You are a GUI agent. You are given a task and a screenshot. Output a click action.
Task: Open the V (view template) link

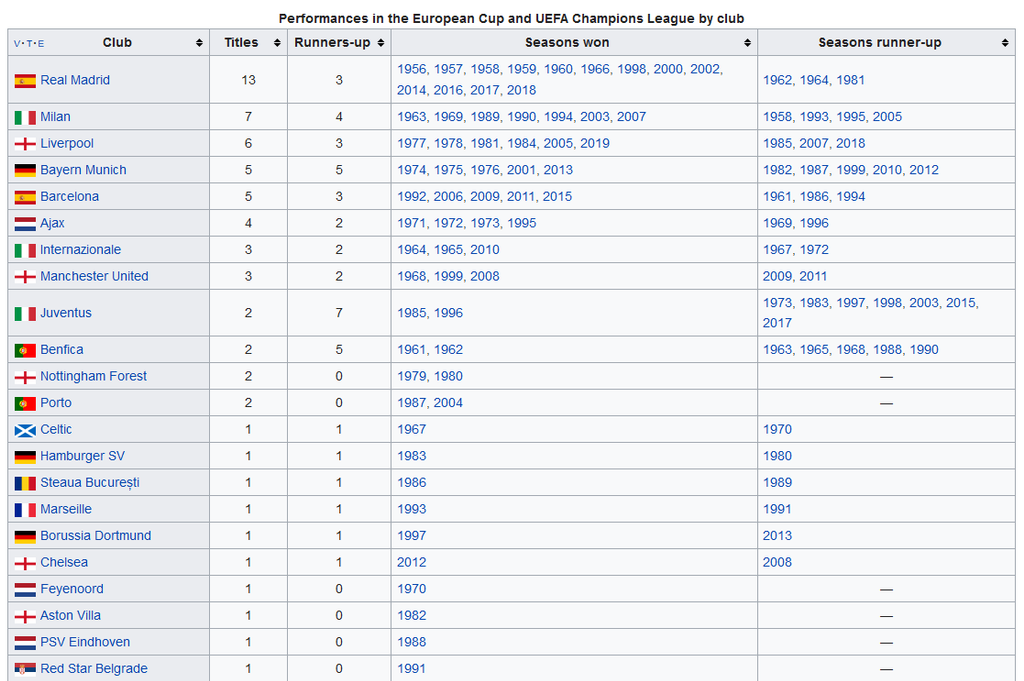pos(17,44)
